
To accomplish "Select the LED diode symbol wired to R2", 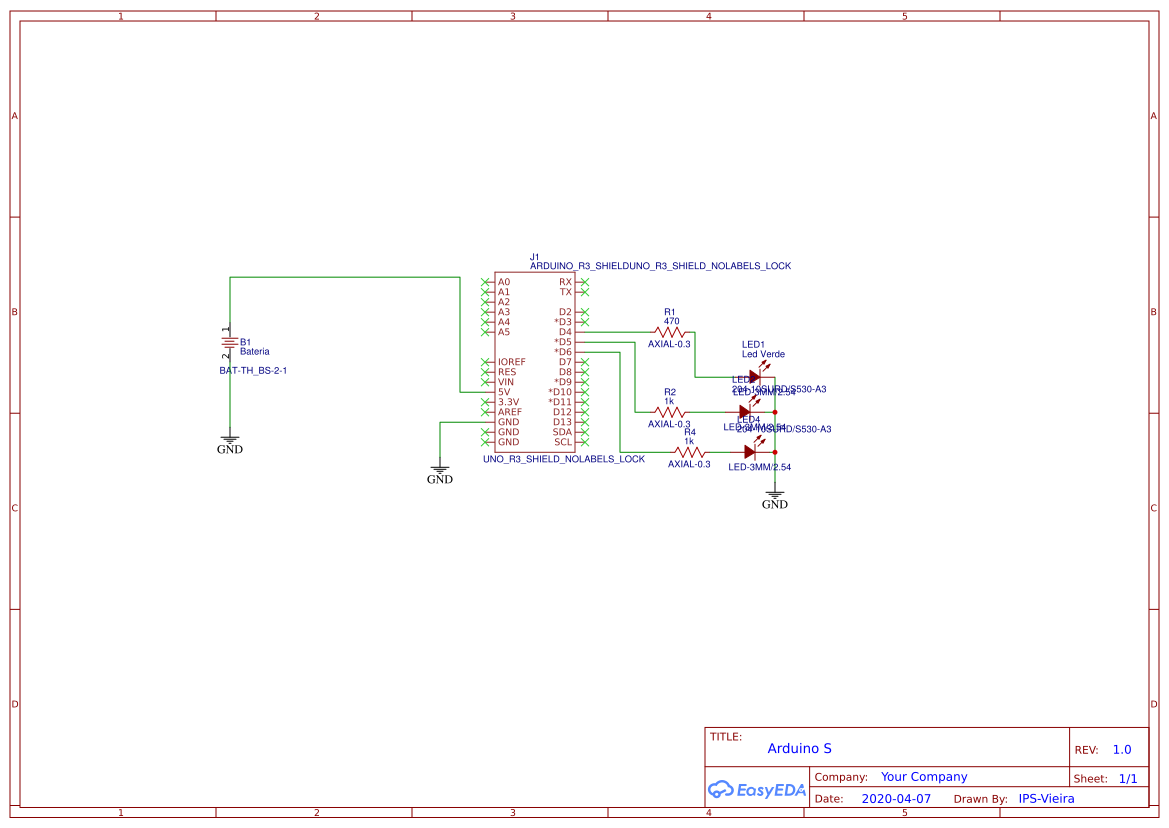I will pos(747,410).
